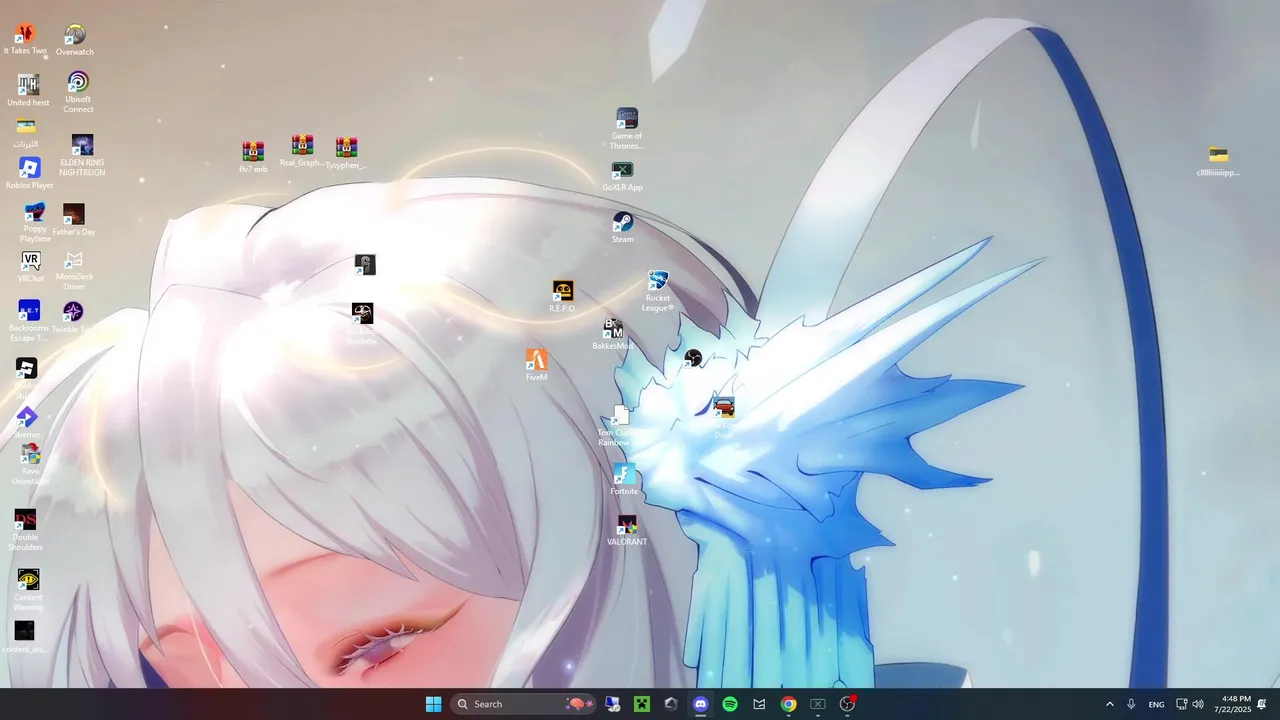Select the R.E.P.O. desktop icon
1280x720 pixels.
point(563,296)
